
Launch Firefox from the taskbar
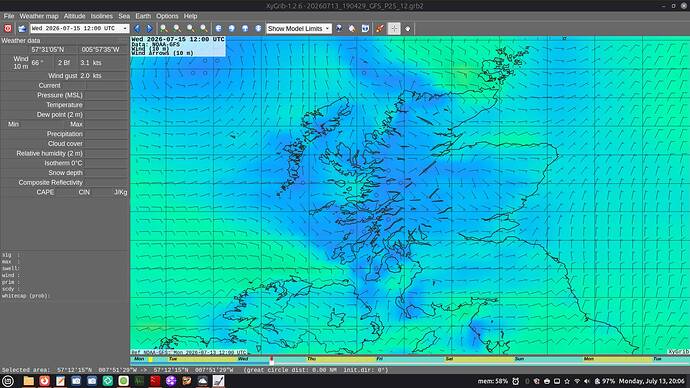click(x=44, y=381)
